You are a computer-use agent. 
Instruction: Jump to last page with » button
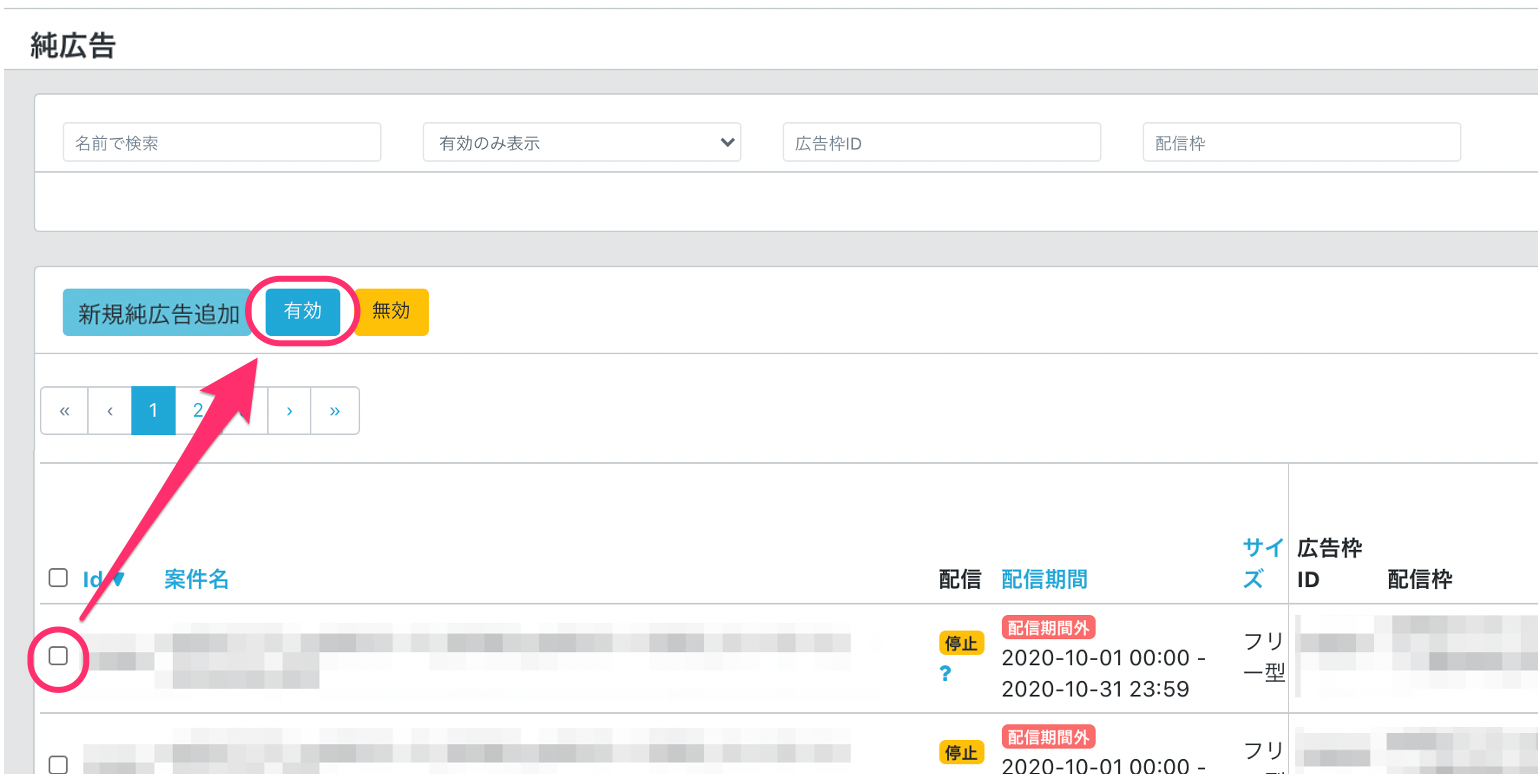click(335, 411)
